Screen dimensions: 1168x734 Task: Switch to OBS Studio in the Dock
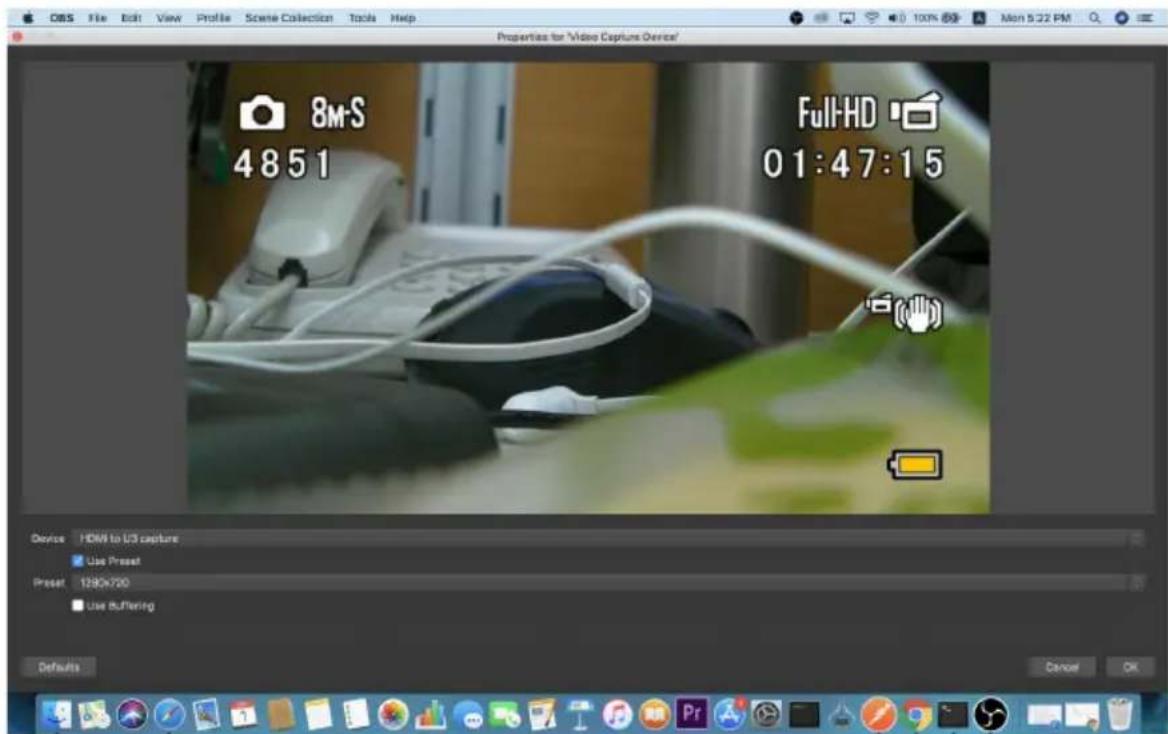click(991, 715)
